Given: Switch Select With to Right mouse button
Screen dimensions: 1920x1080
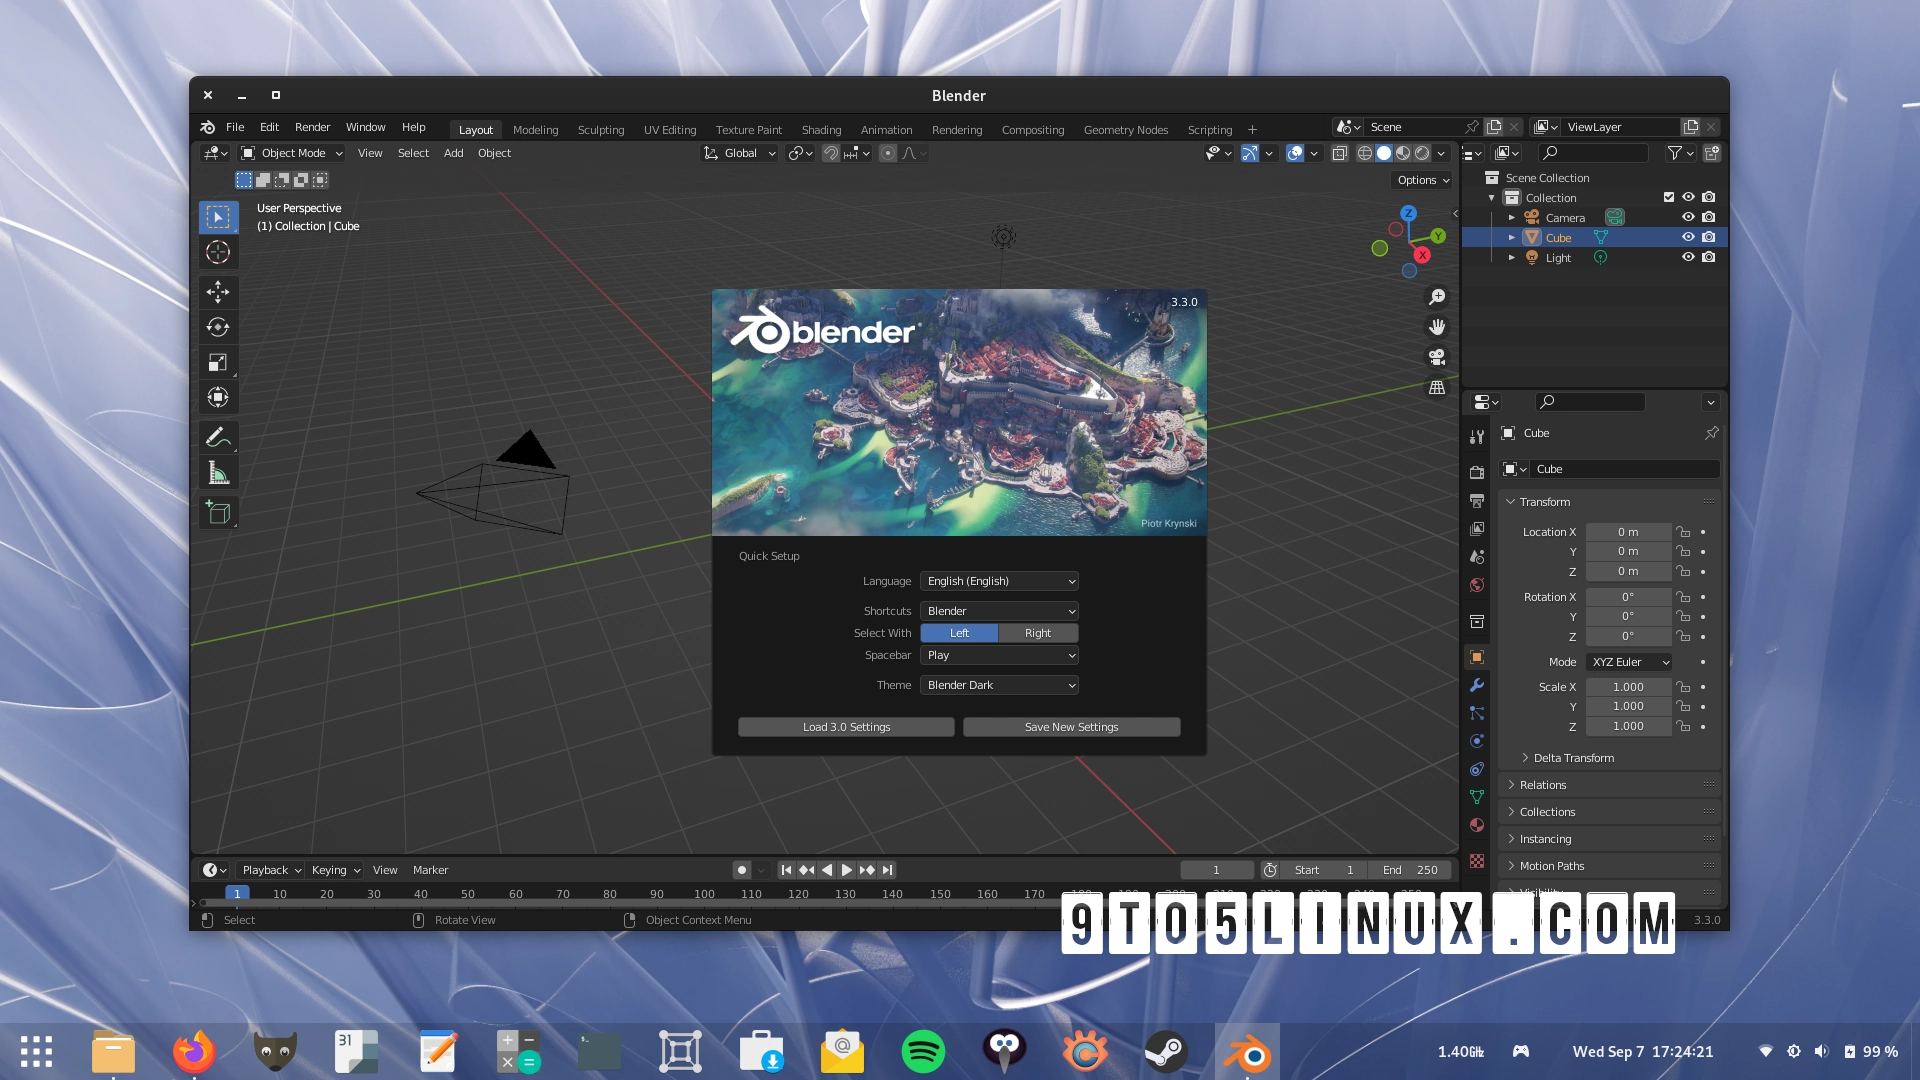Looking at the screenshot, I should click(x=1037, y=633).
